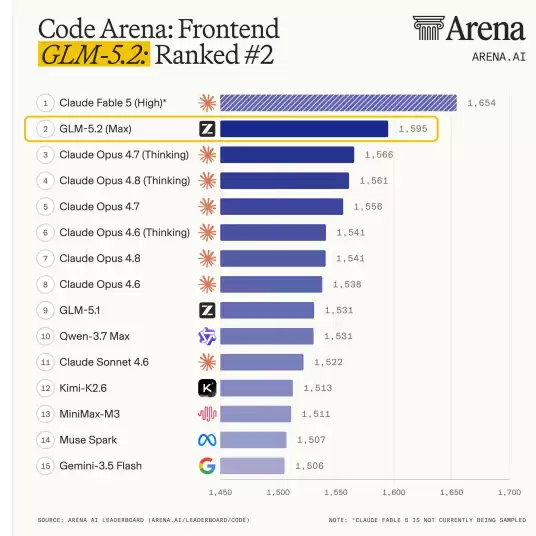Viewport: 536px width, 536px height.
Task: Click the Meta logo beside Muse Spark
Action: click(x=207, y=440)
